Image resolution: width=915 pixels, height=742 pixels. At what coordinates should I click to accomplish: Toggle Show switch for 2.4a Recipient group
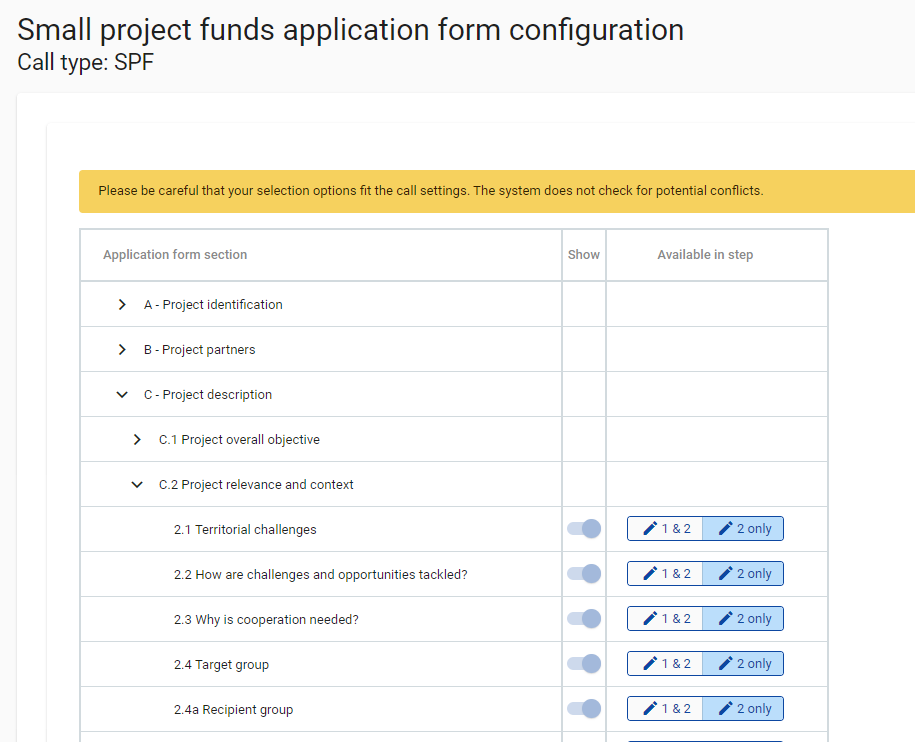click(x=584, y=709)
